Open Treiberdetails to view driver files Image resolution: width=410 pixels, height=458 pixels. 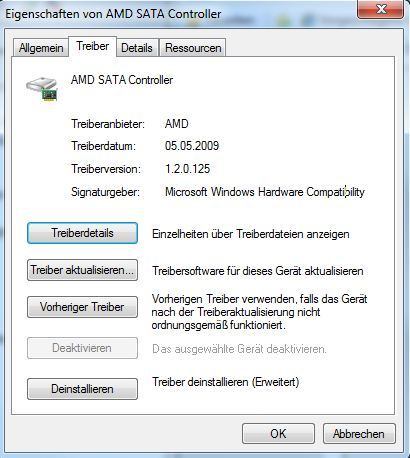pos(82,233)
